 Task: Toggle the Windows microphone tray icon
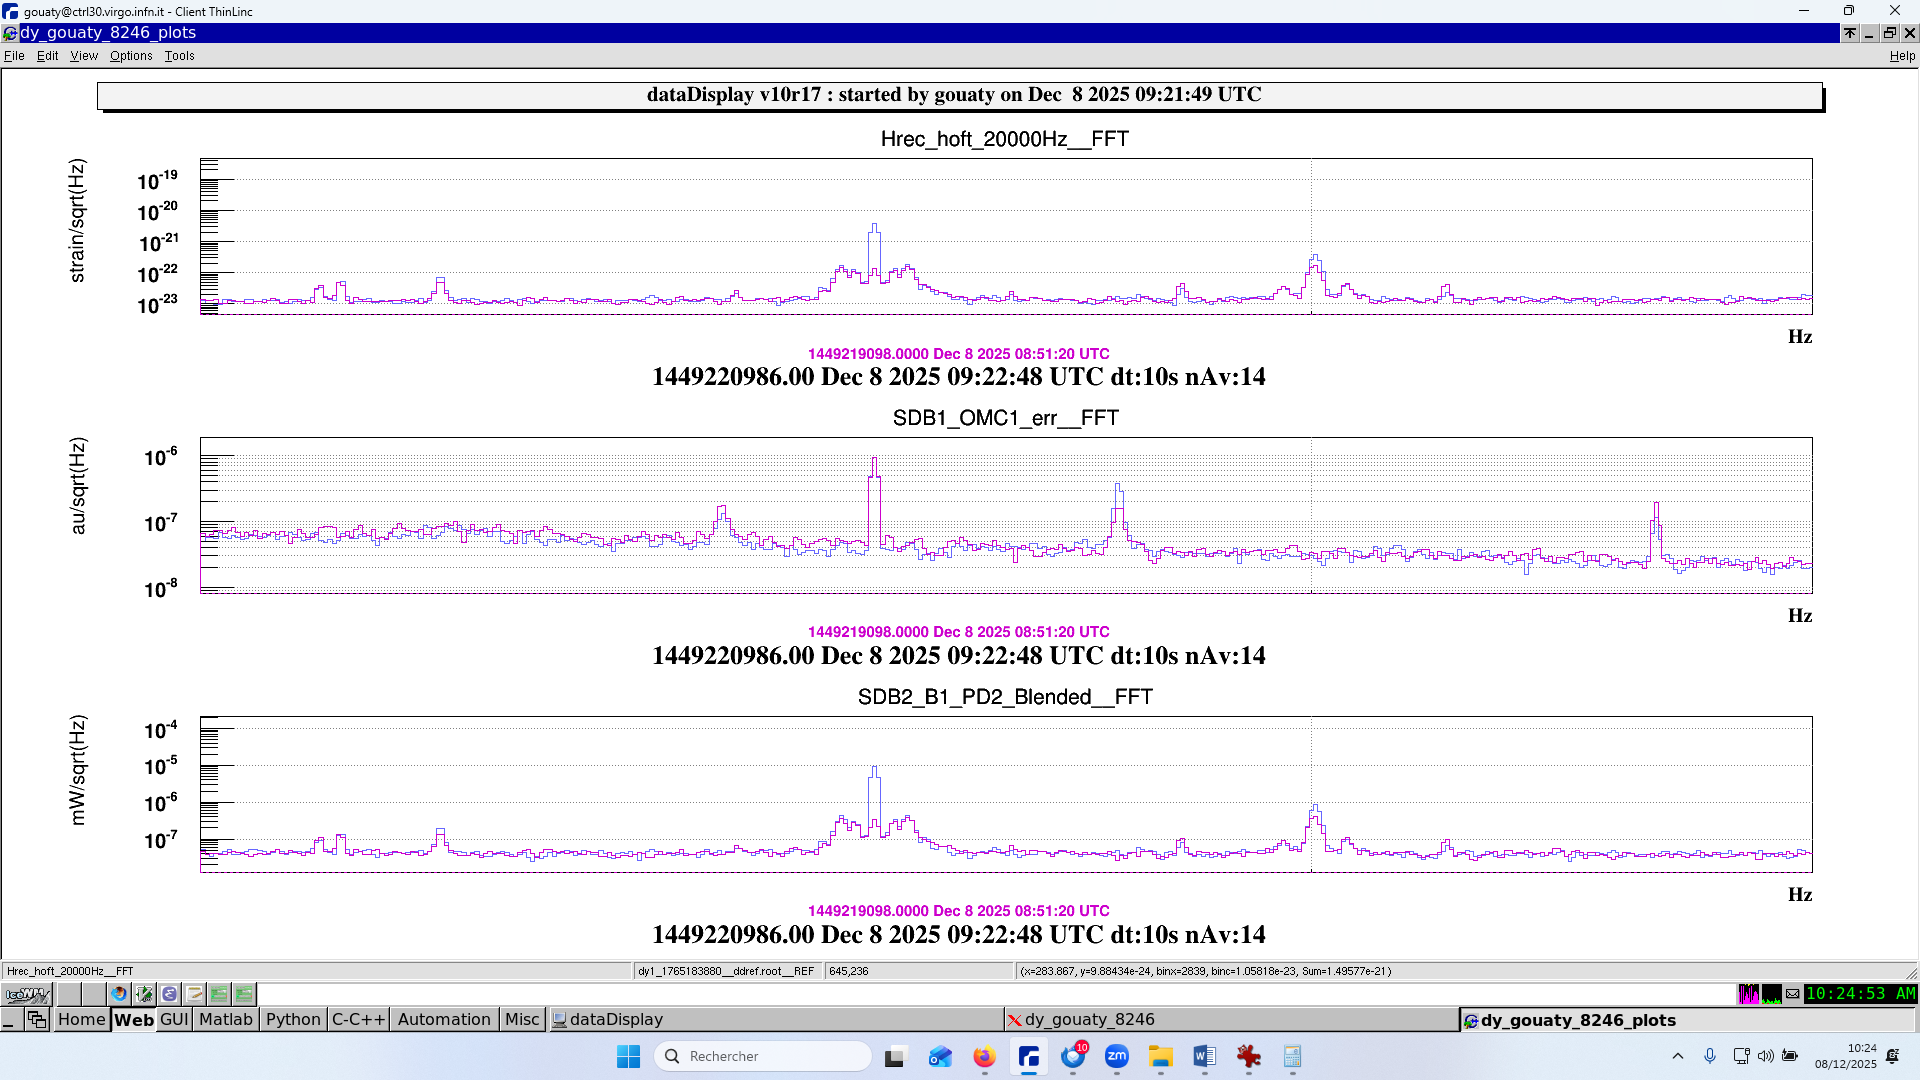(1710, 1056)
